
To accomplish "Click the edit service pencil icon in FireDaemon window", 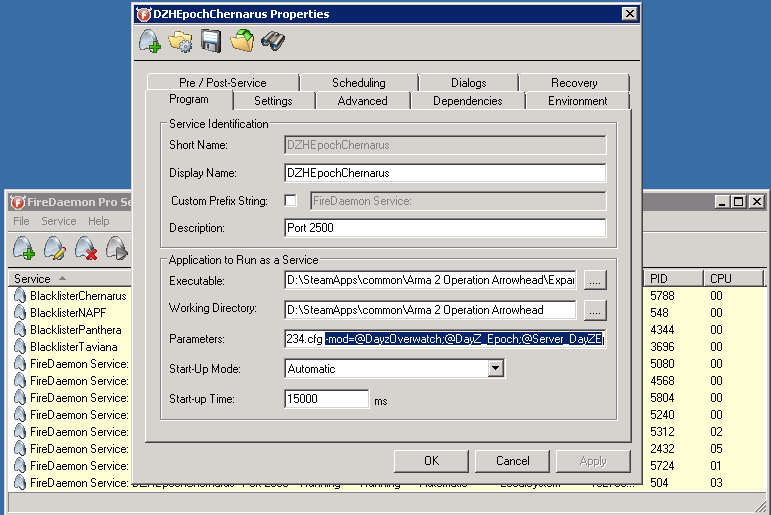I will [x=55, y=247].
